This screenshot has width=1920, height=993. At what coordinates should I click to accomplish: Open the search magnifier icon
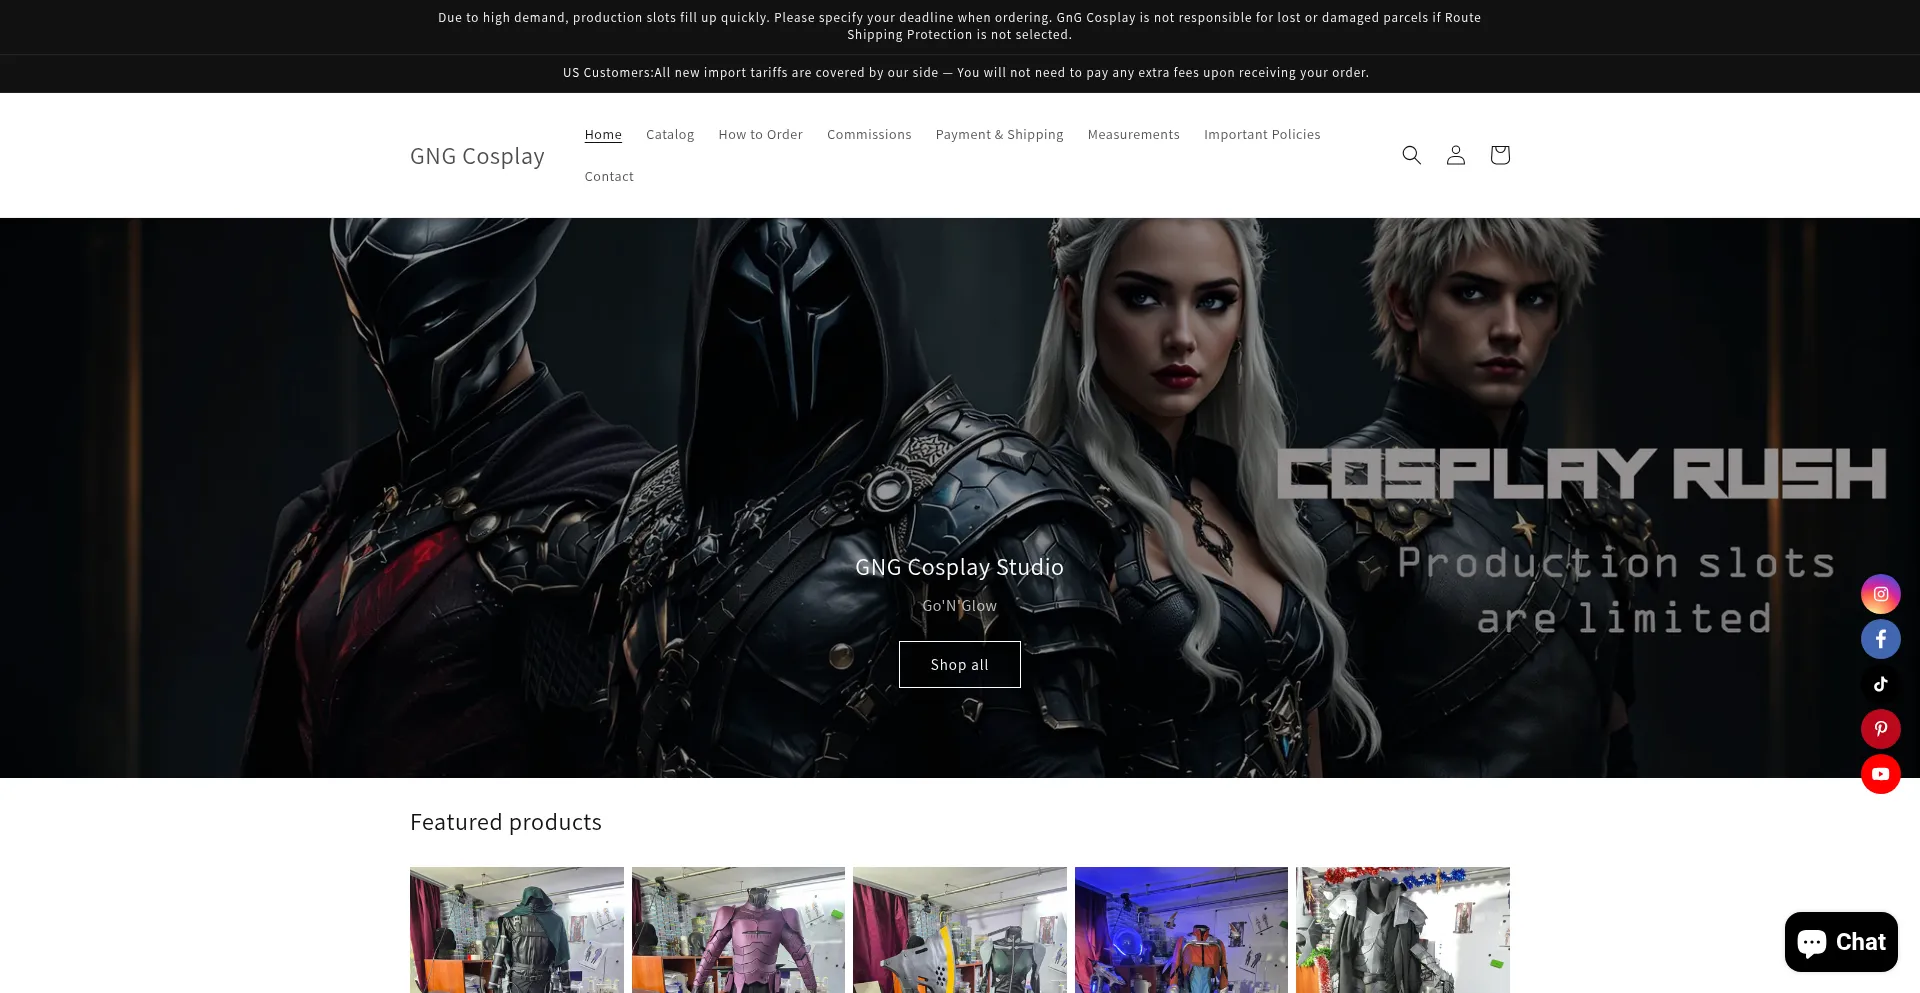pos(1411,155)
